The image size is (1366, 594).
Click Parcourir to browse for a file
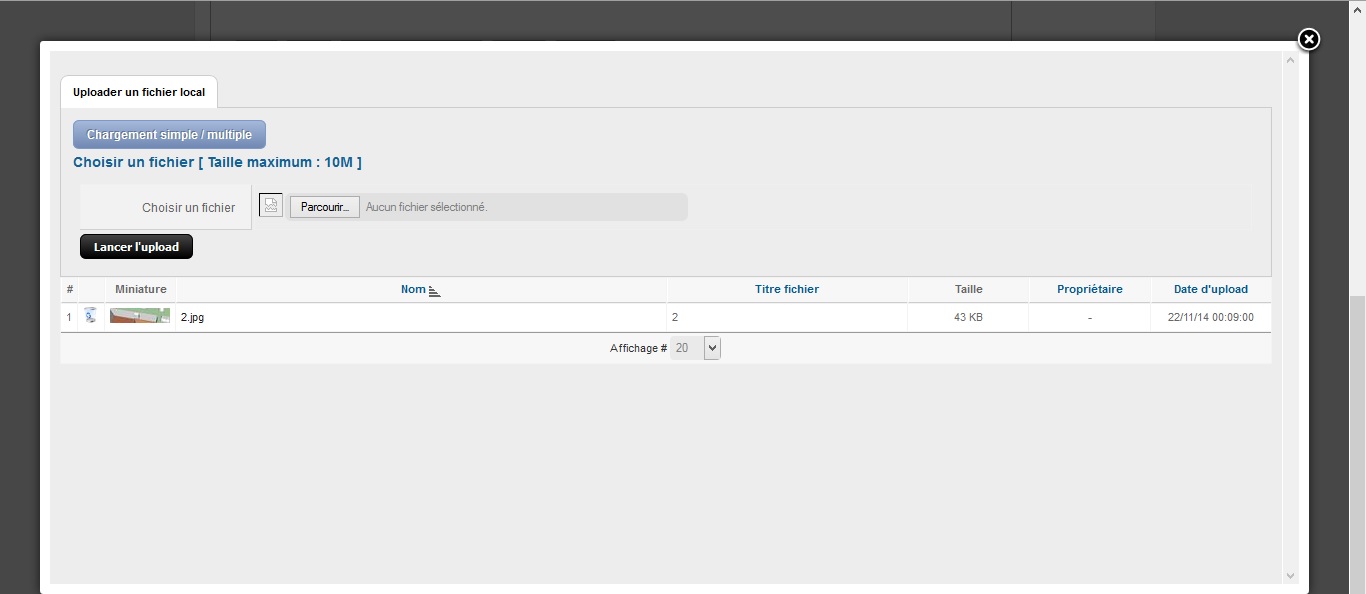tap(325, 207)
